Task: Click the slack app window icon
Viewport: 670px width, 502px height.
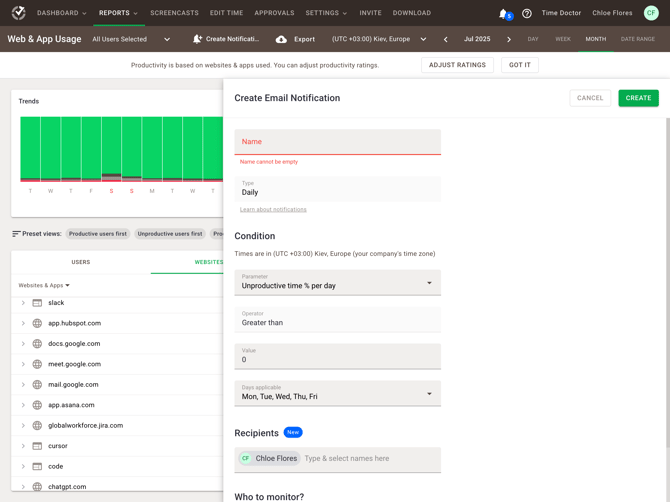Action: coord(37,303)
